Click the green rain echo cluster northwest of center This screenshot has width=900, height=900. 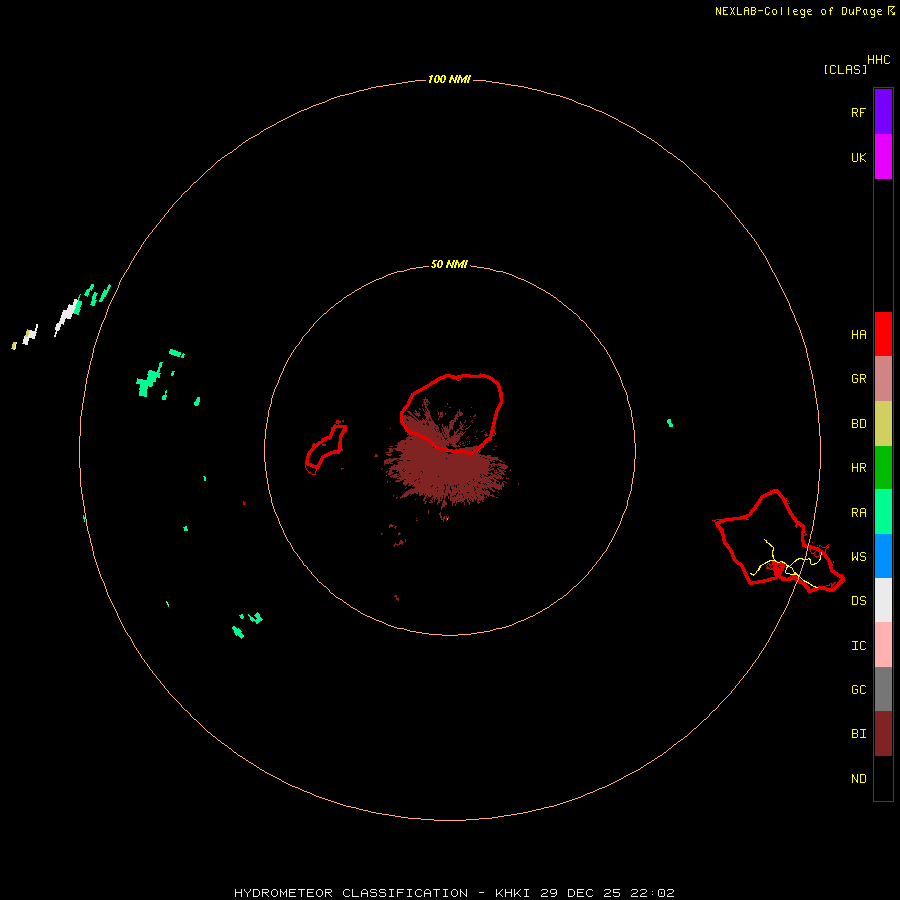(149, 379)
